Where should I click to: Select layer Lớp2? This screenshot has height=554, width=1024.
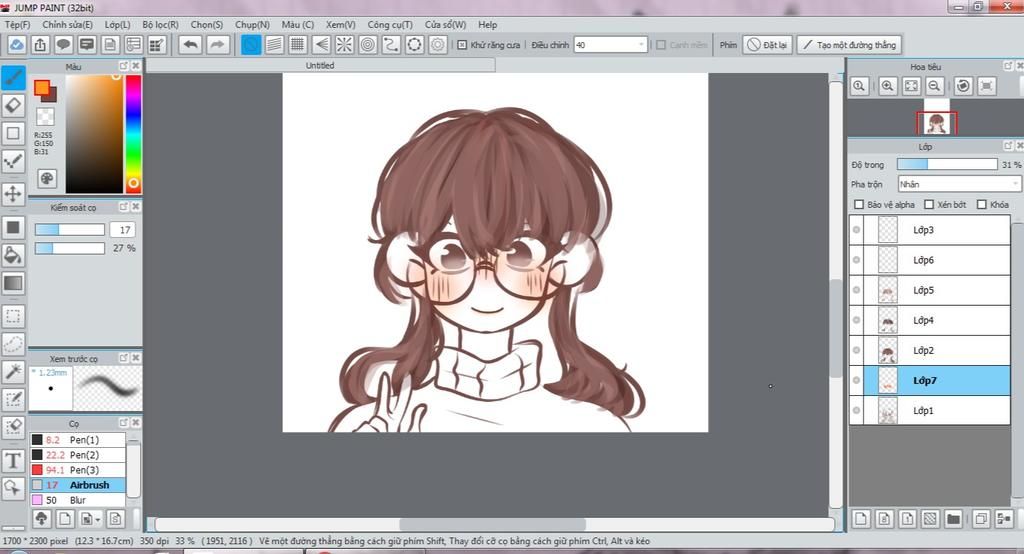(x=930, y=350)
